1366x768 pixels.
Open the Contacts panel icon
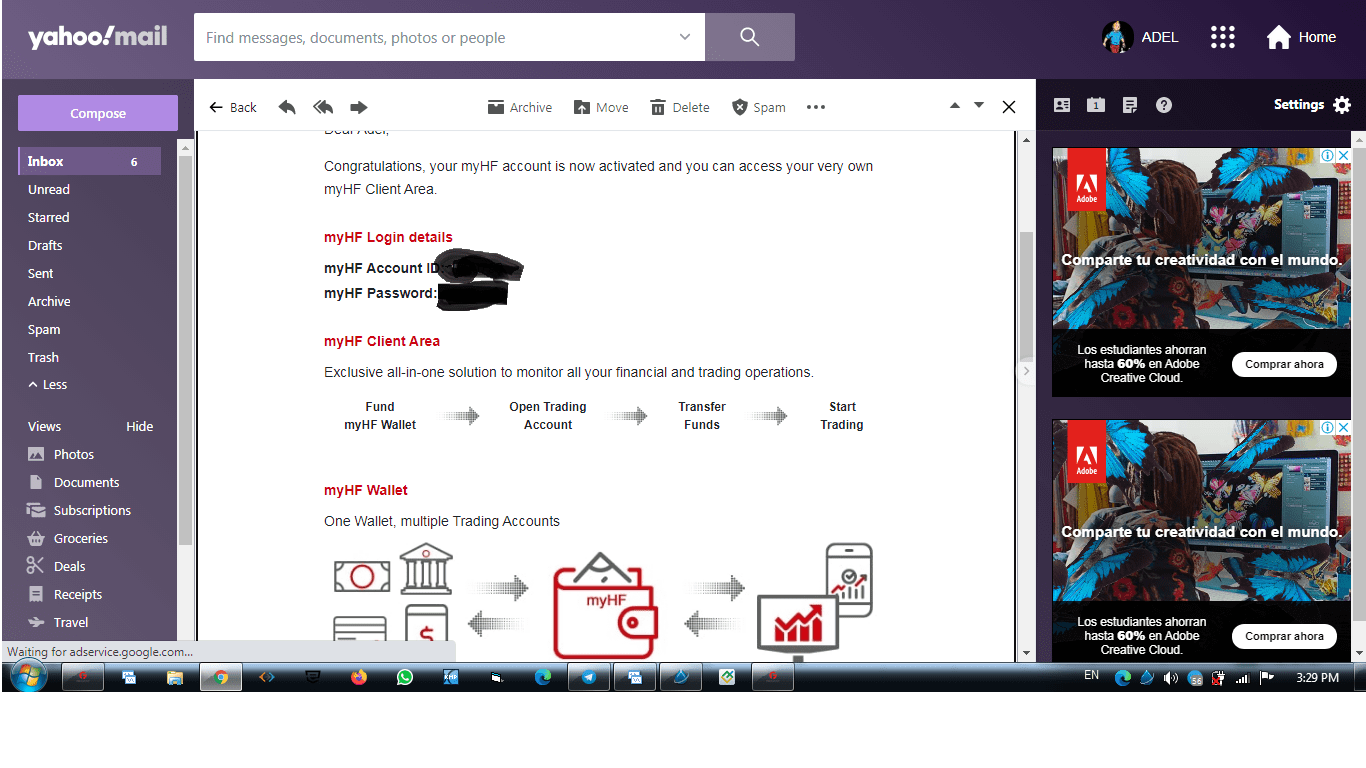[1062, 105]
